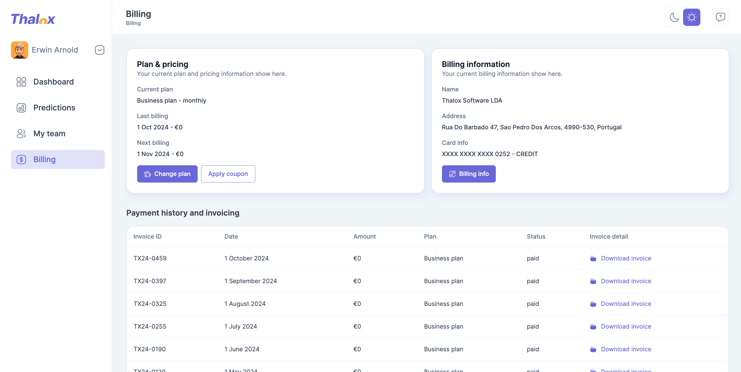Click Business plan in TX24-0325 row

(443, 304)
